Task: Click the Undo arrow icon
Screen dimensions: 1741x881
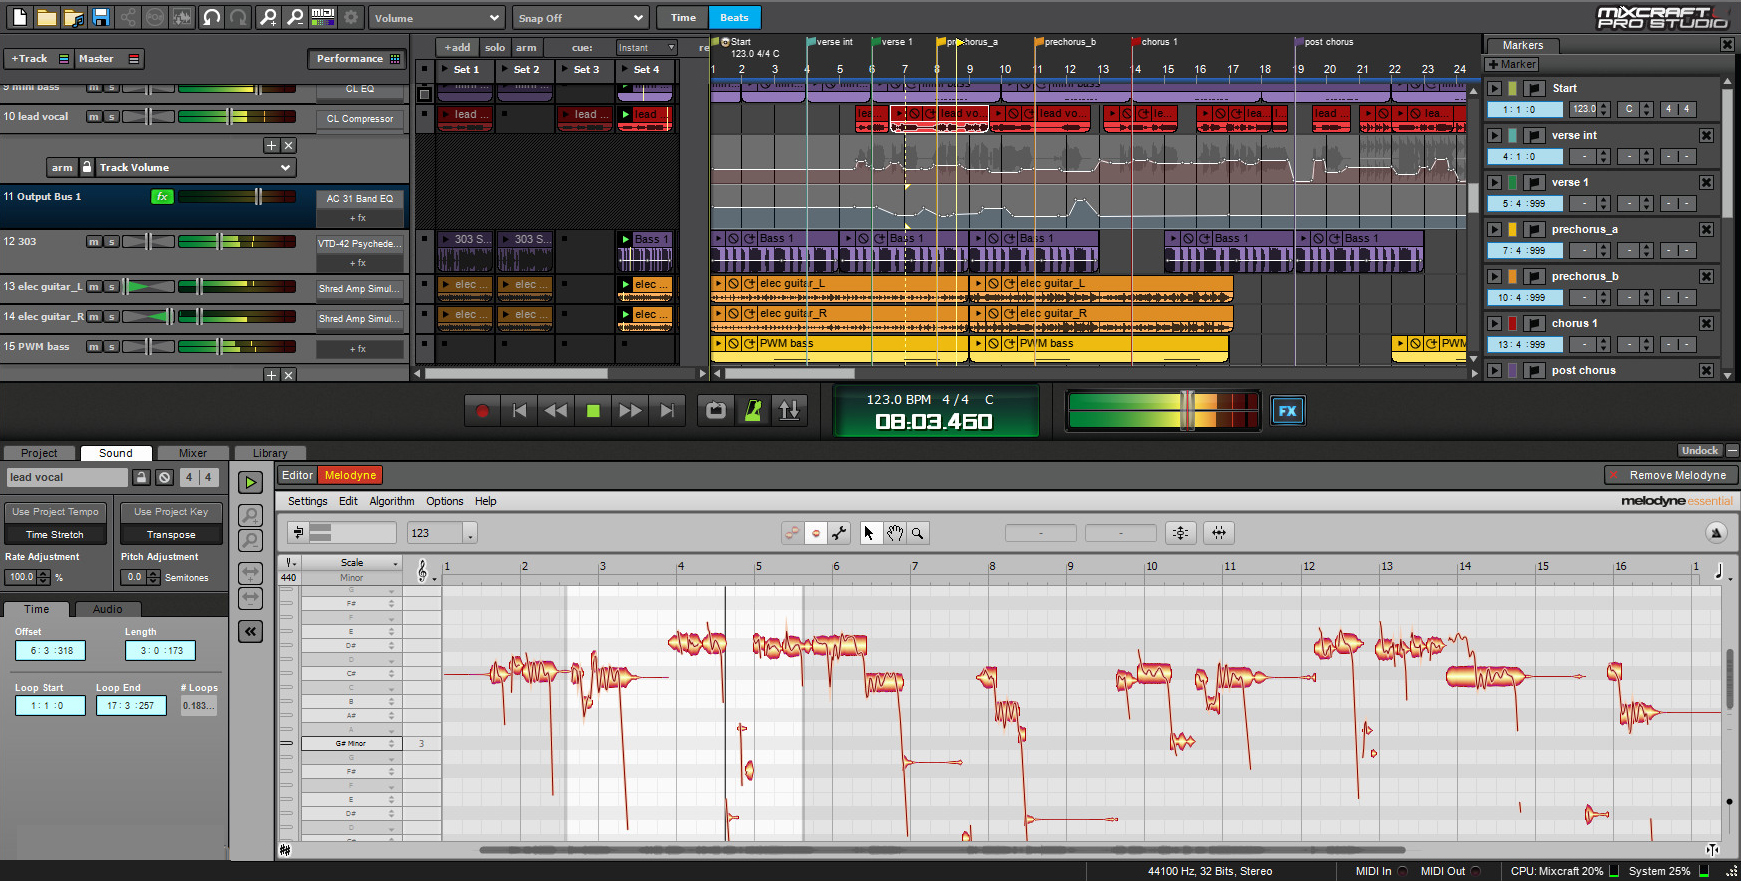Action: pyautogui.click(x=211, y=17)
